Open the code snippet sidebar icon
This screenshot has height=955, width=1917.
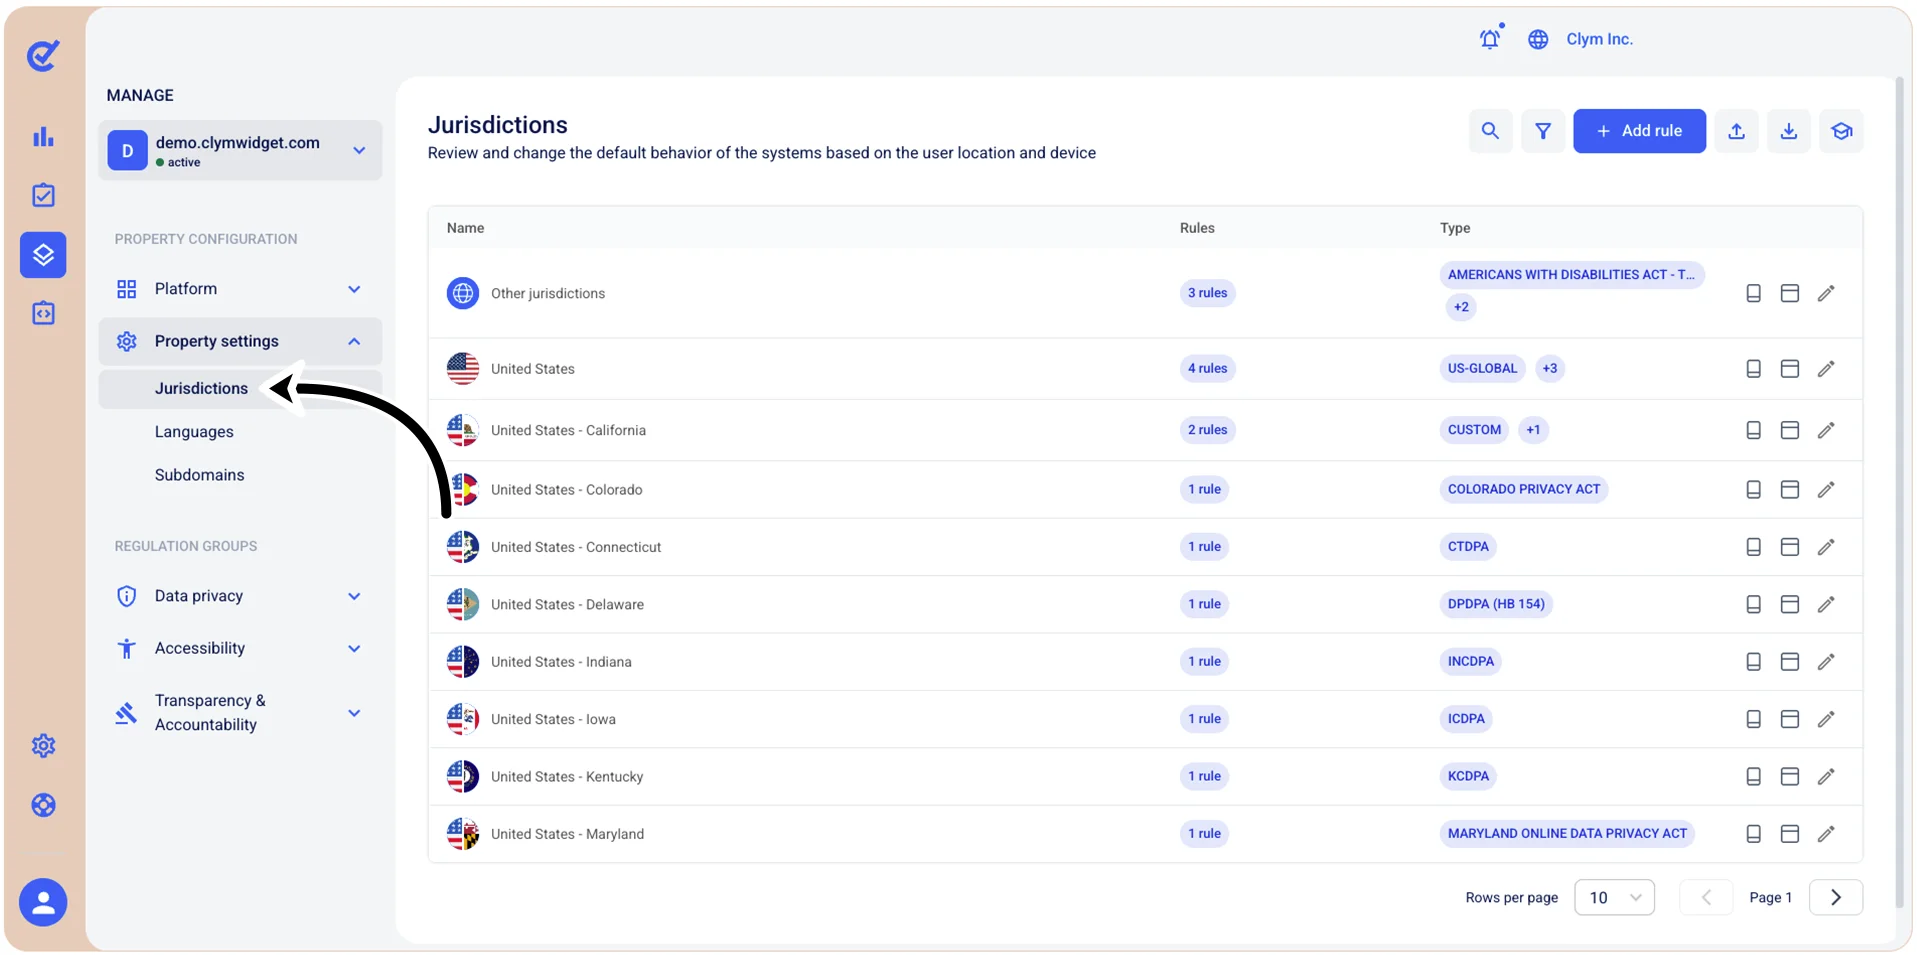[x=43, y=313]
